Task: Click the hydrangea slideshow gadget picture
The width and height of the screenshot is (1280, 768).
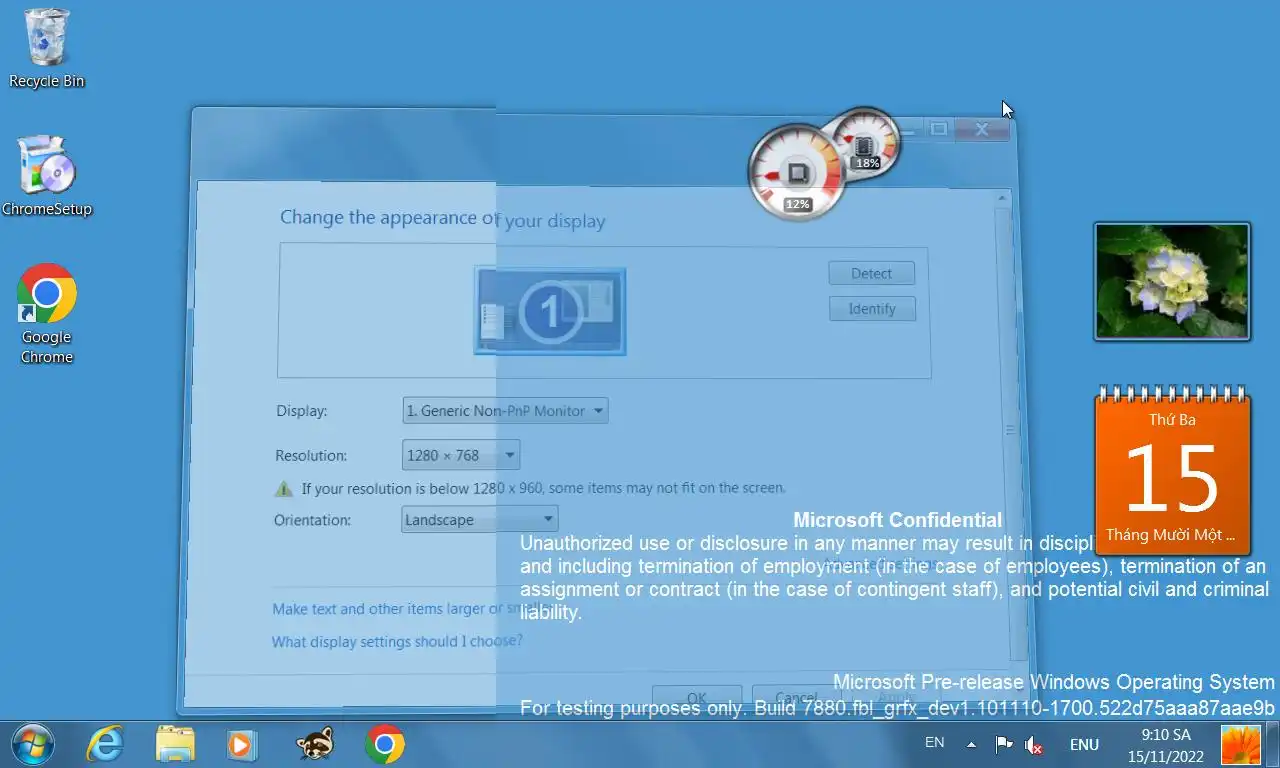Action: (1172, 281)
